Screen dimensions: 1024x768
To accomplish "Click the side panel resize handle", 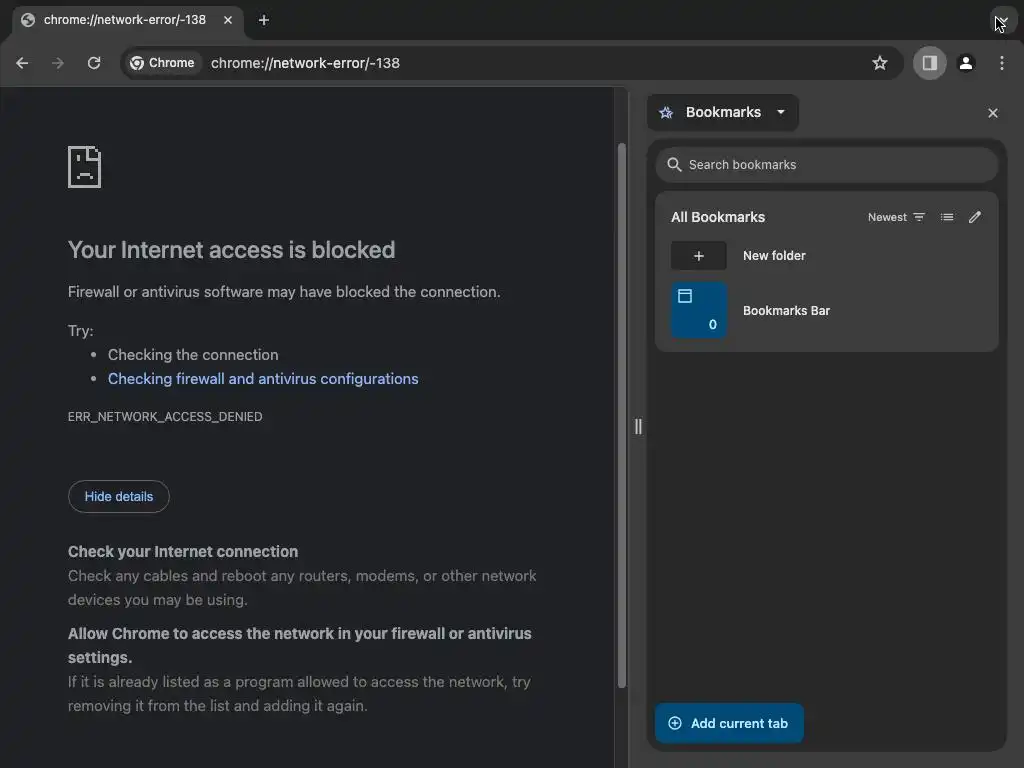I will click(638, 427).
